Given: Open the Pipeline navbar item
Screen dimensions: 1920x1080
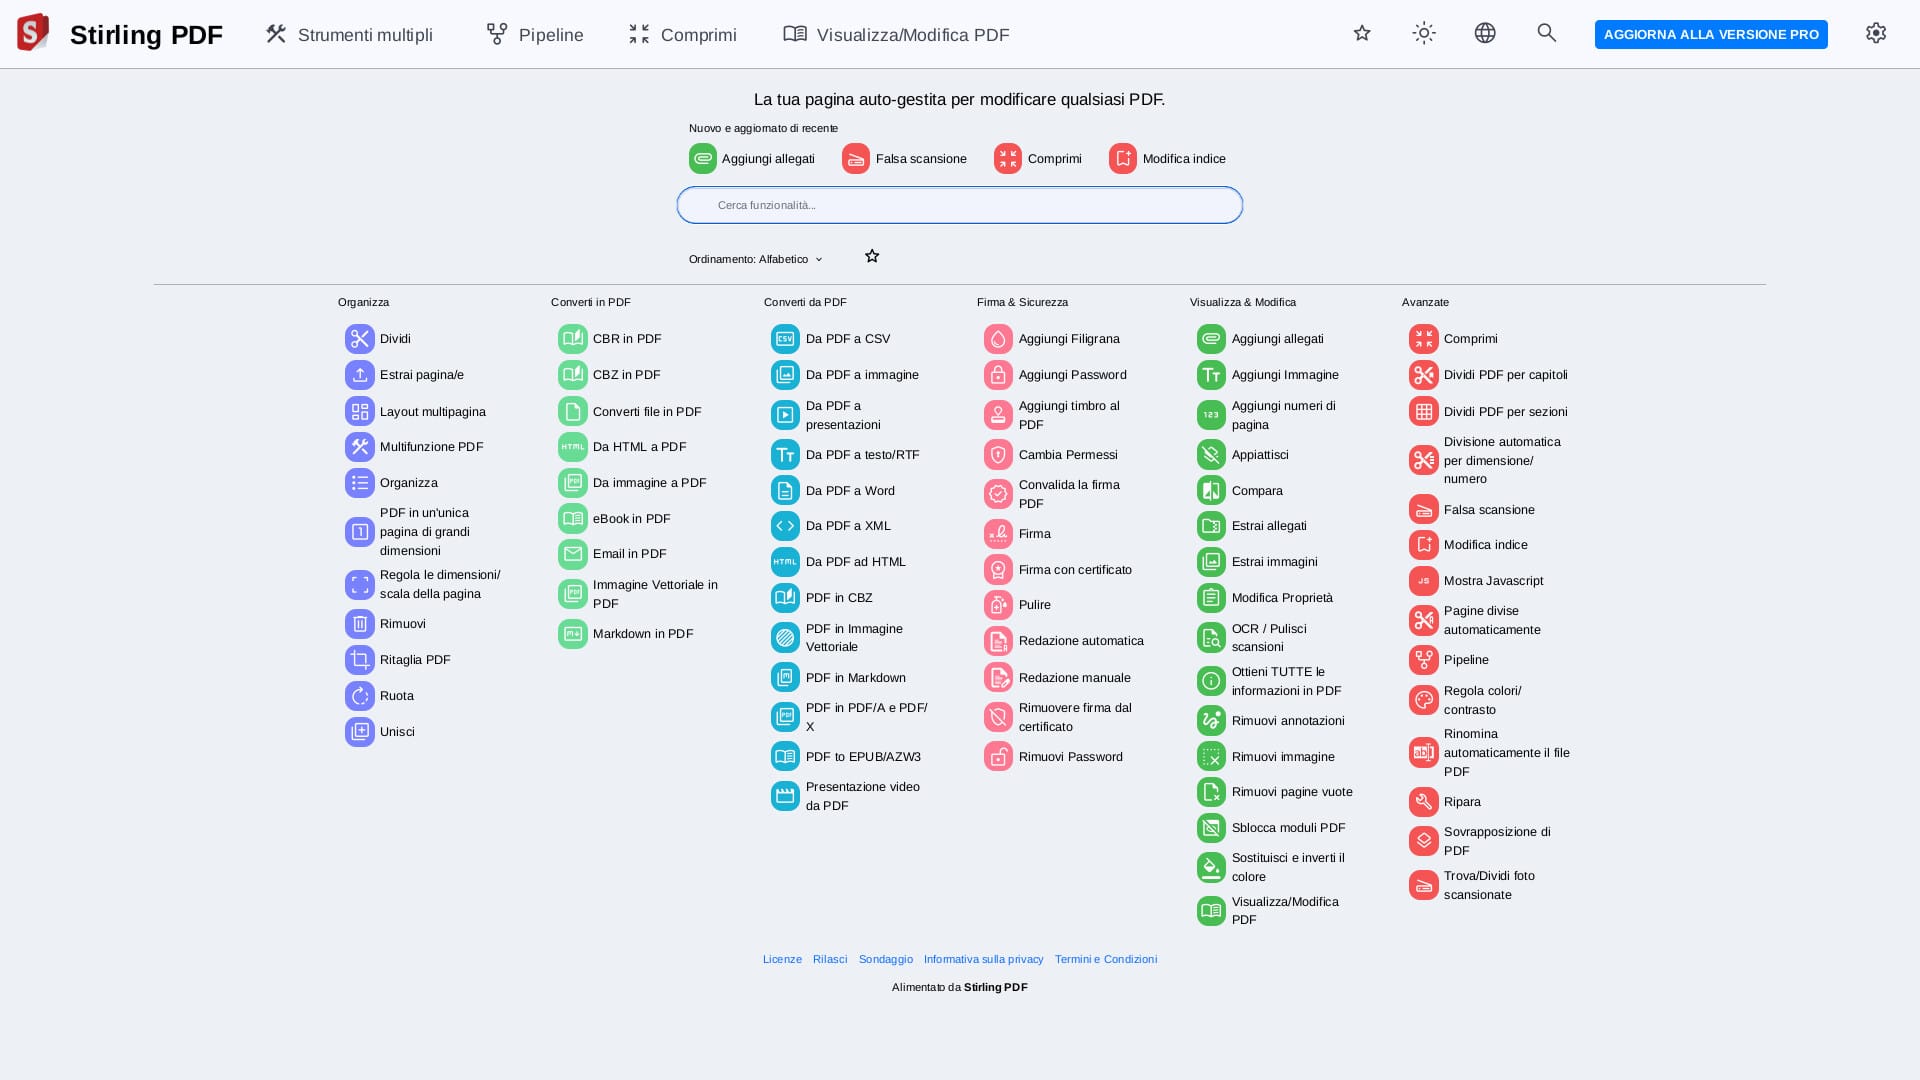Looking at the screenshot, I should pos(535,35).
